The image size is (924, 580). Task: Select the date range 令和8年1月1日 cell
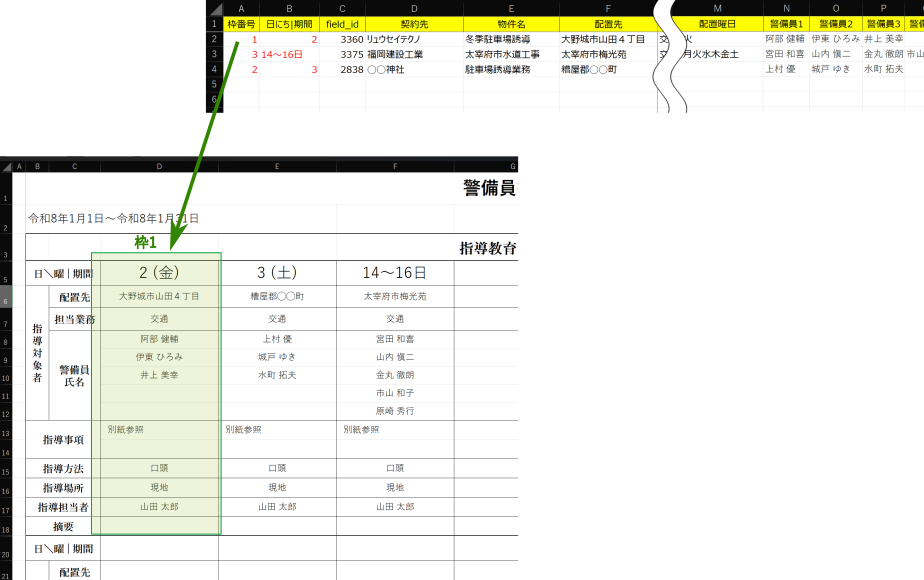pos(113,218)
